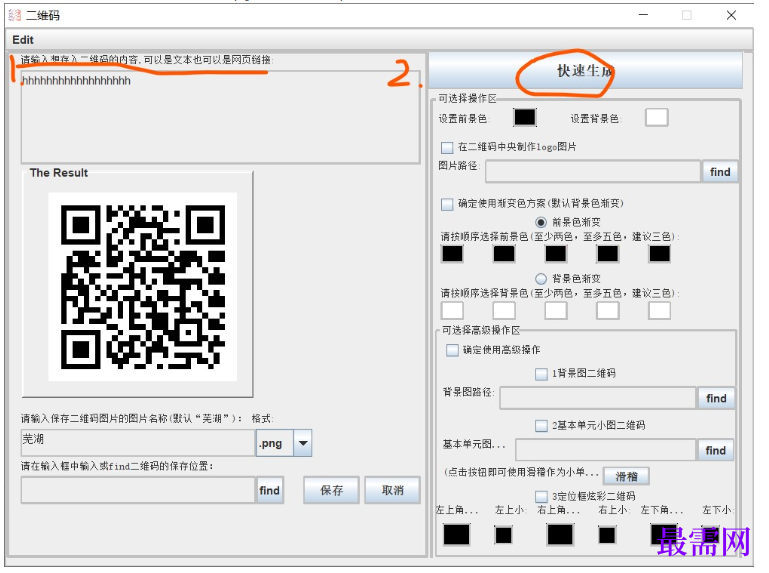Pick the 左上角 large black locator swatch

[x=456, y=535]
